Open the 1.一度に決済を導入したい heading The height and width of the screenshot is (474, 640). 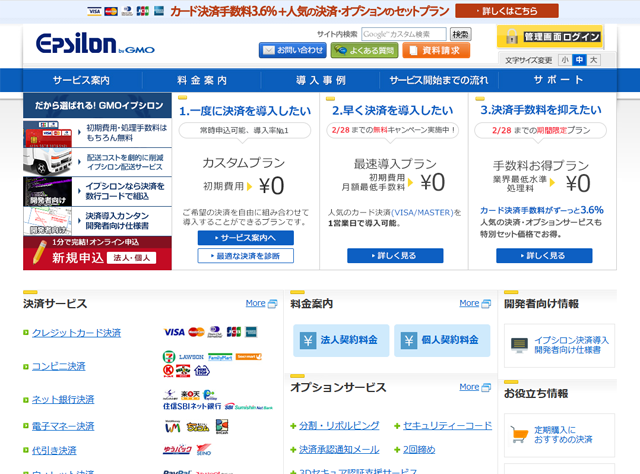(245, 111)
